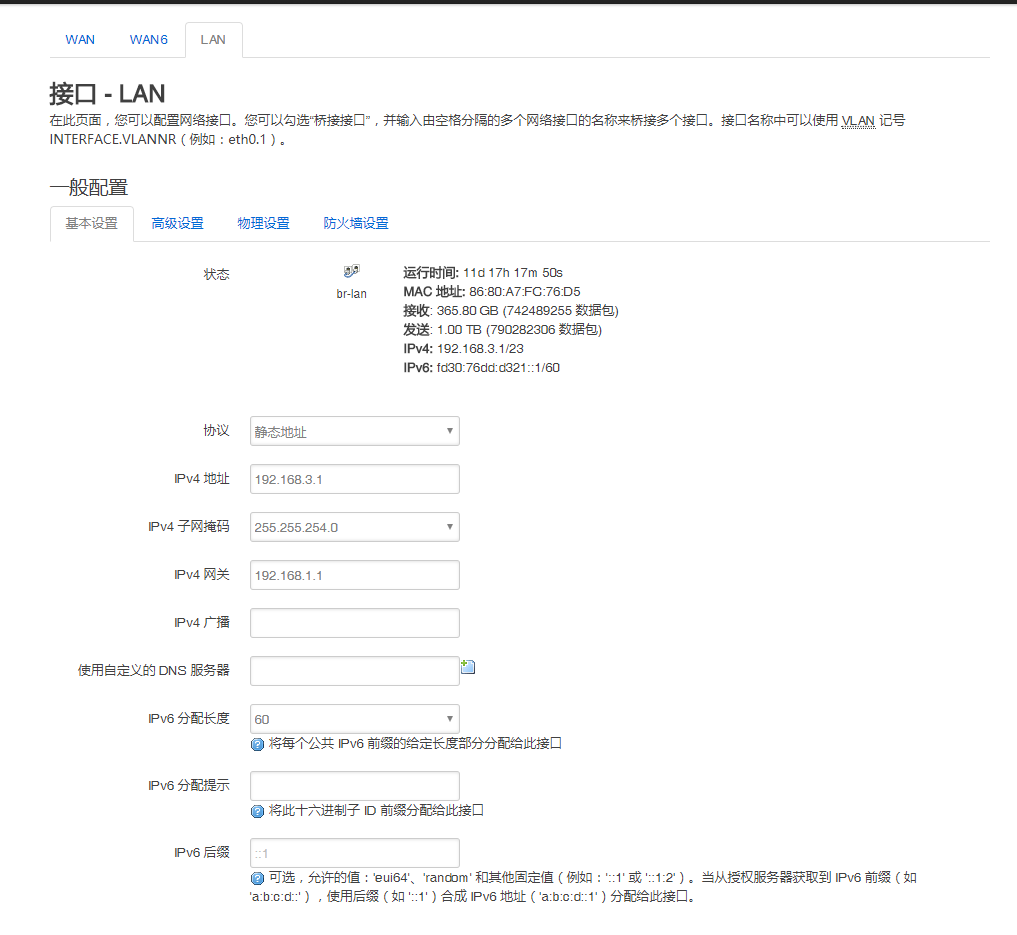Click the IPv6 status fd30:76dd:d321::1/60
Viewport: 1017px width, 935px height.
tap(498, 368)
